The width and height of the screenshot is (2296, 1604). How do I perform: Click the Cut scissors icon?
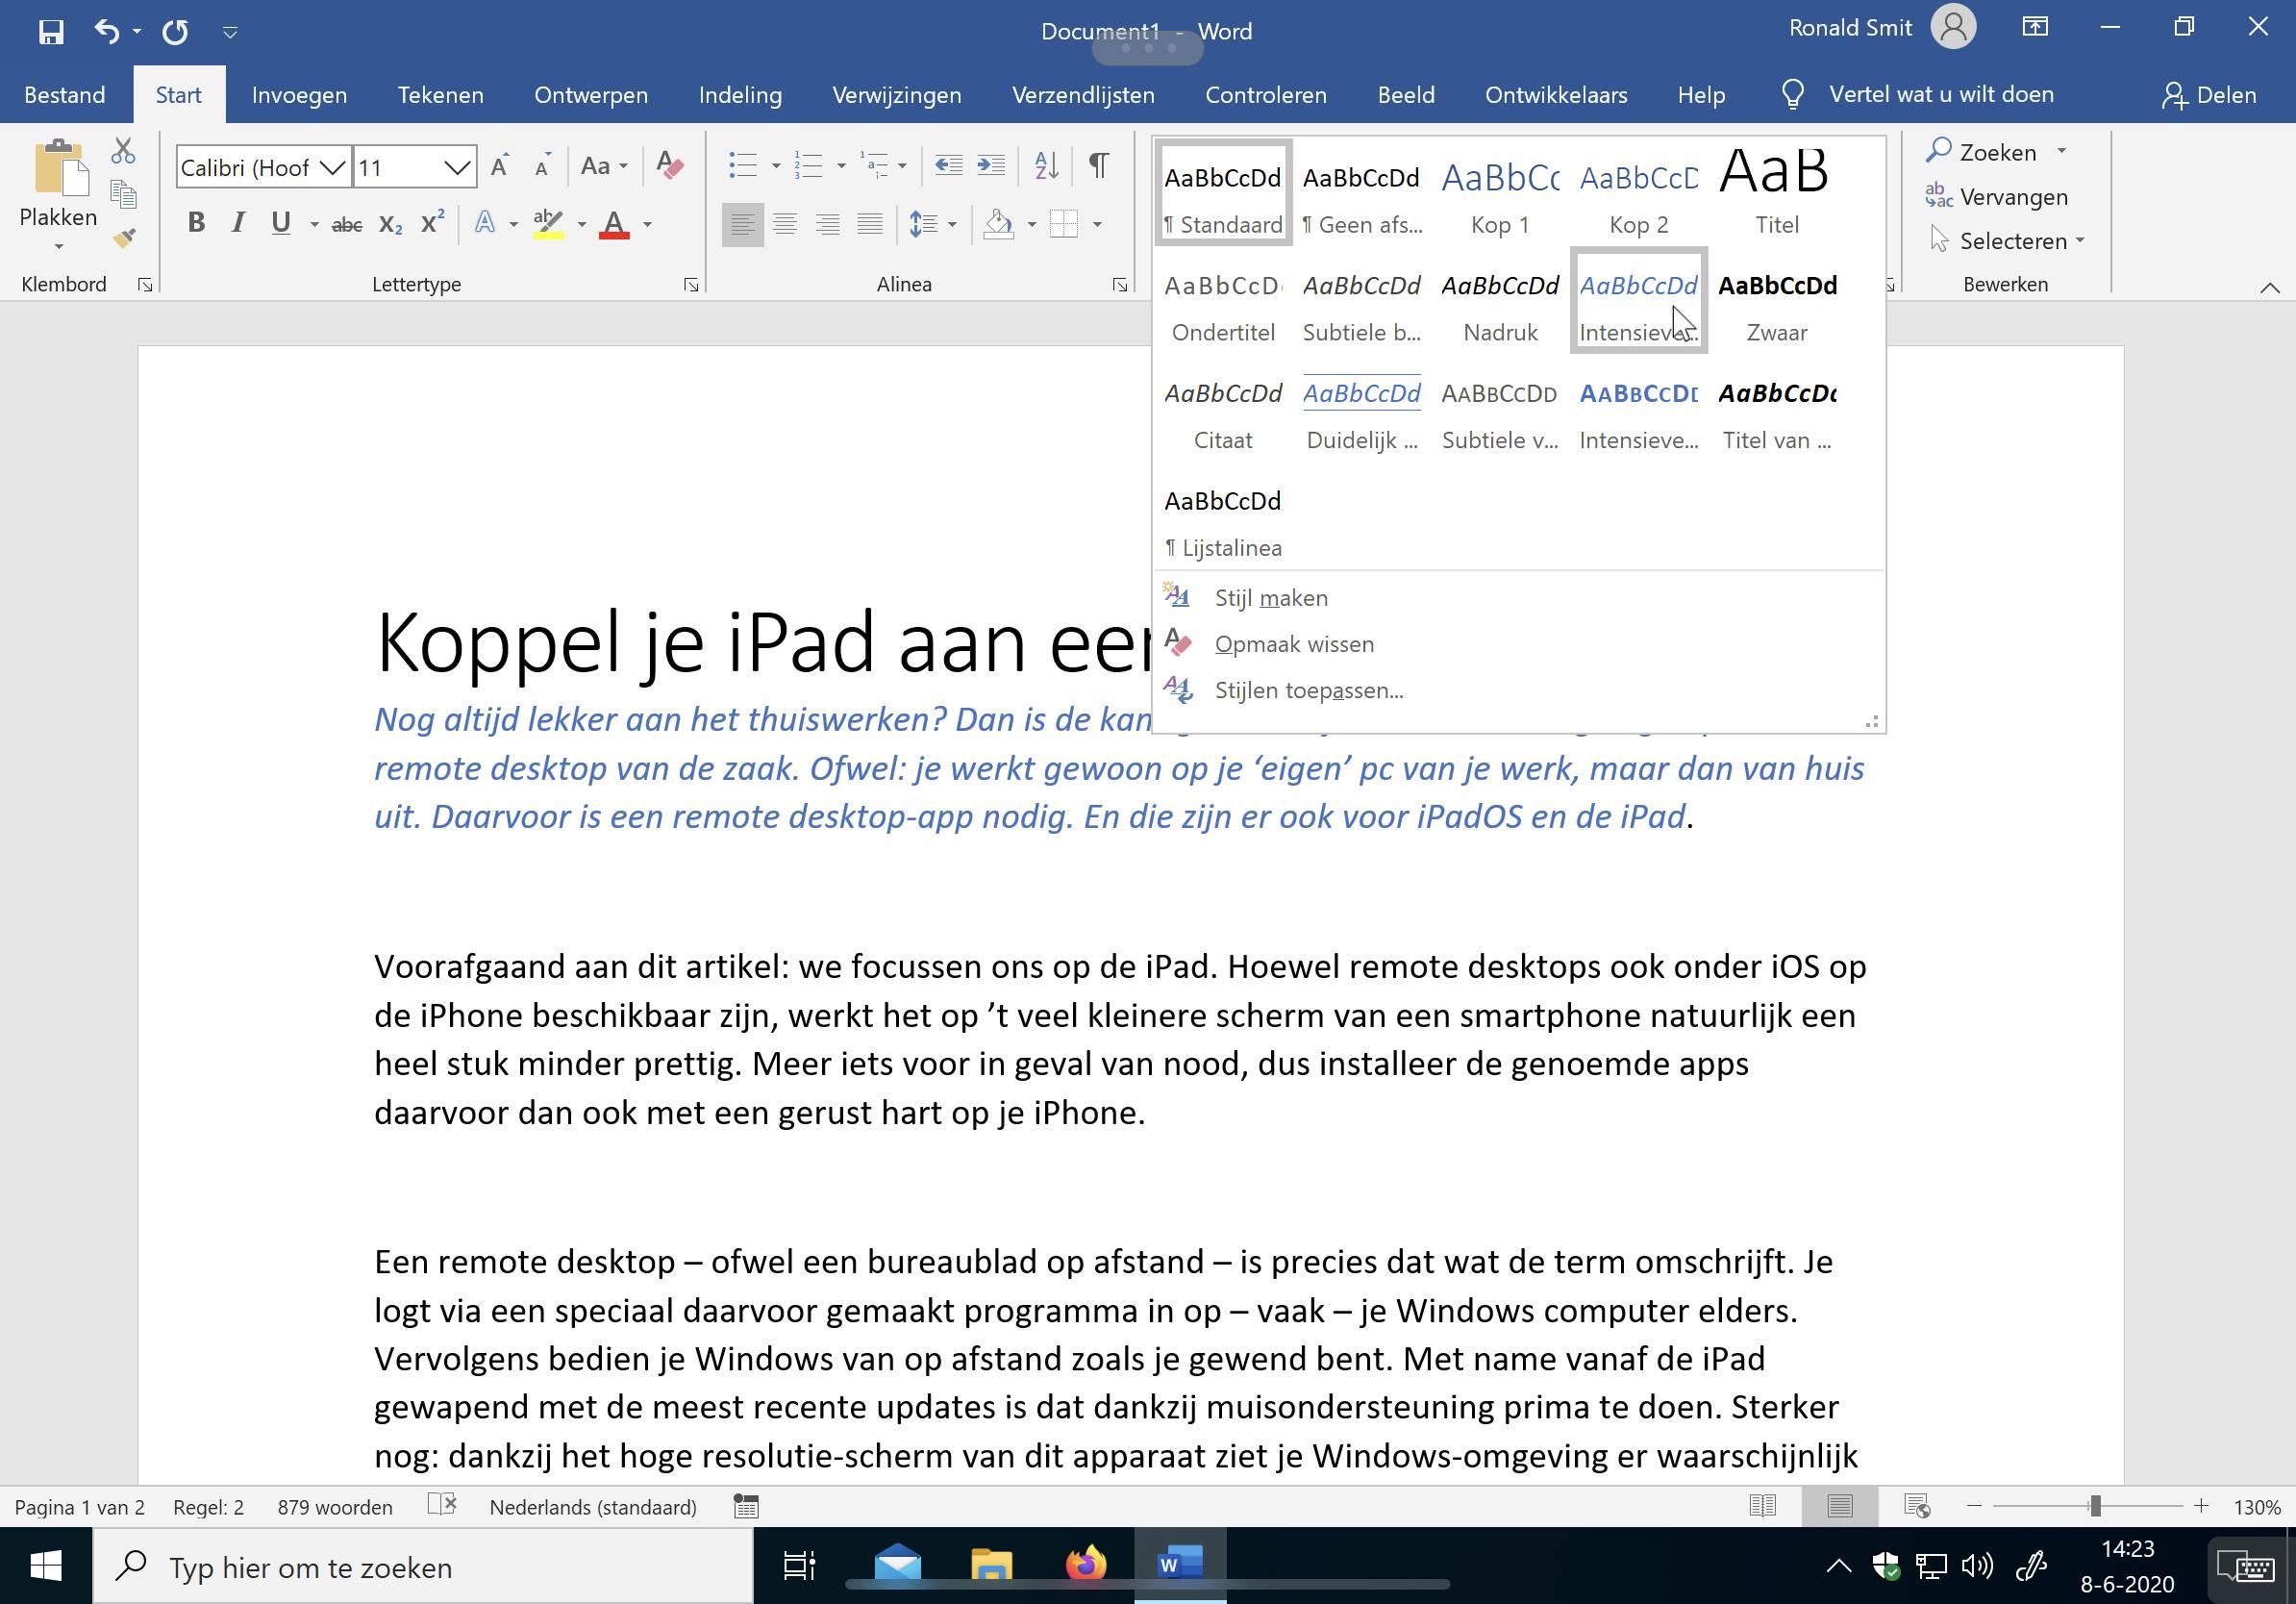tap(123, 151)
